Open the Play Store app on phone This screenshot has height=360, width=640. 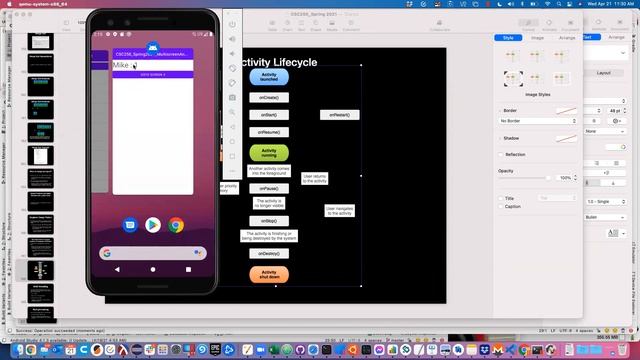[153, 225]
